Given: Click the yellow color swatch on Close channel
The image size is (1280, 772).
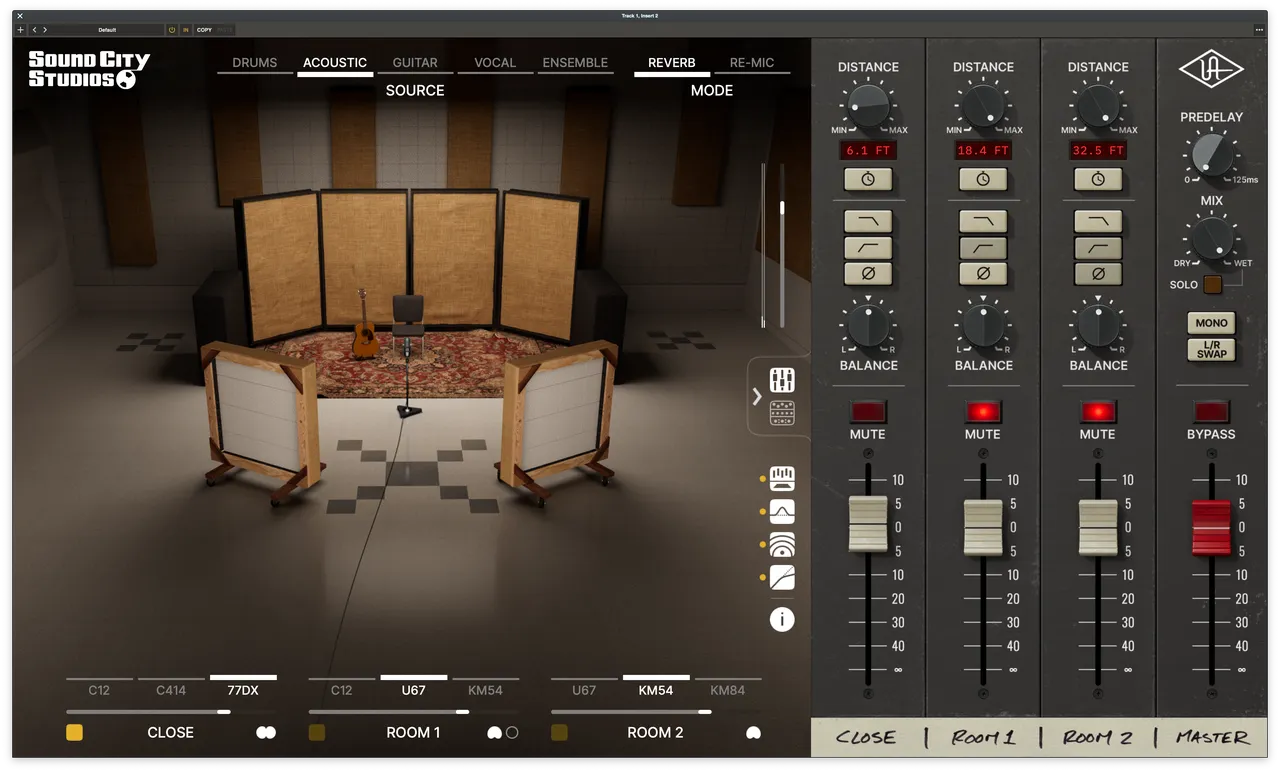Looking at the screenshot, I should coord(74,732).
